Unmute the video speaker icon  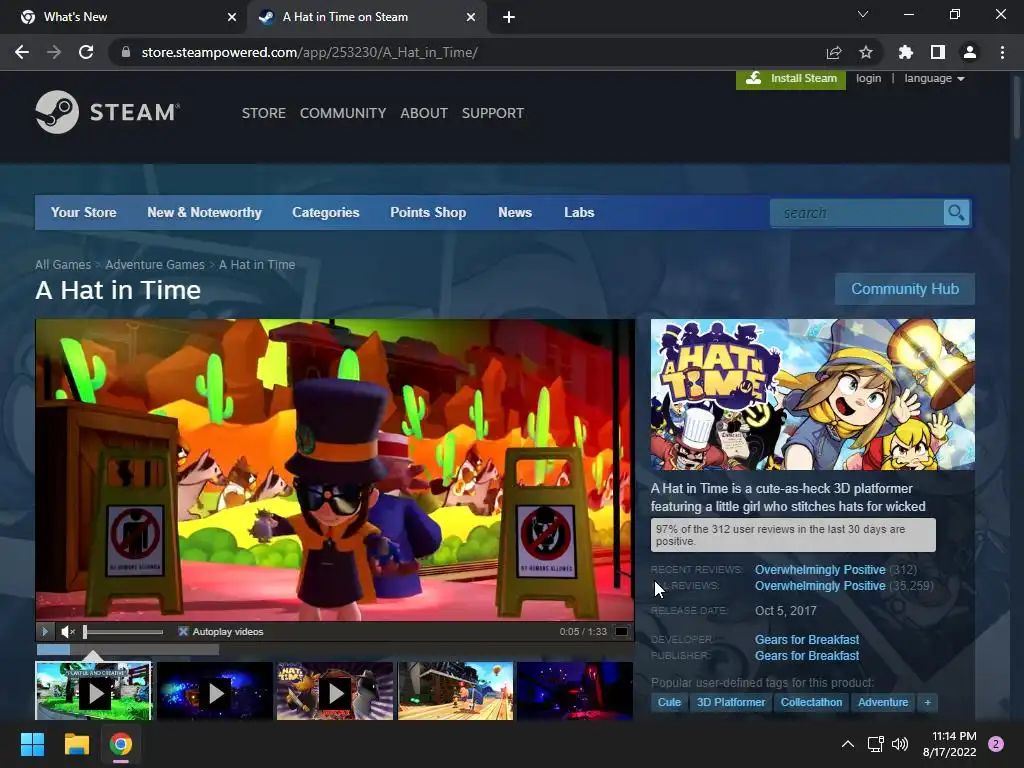[68, 632]
